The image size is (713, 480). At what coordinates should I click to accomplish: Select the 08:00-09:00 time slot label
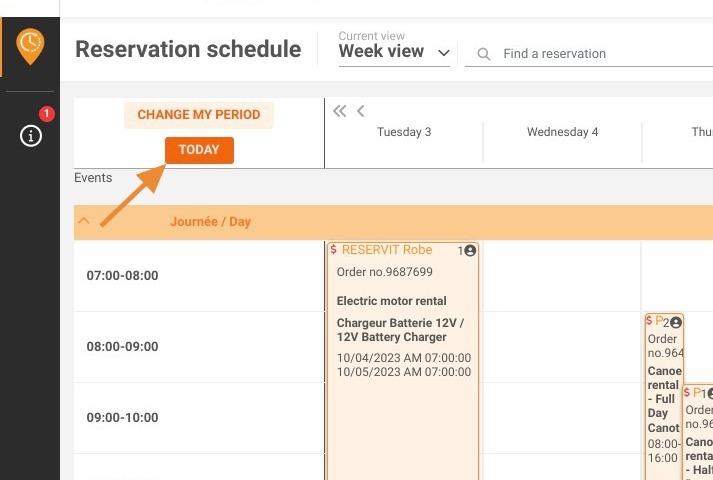[122, 346]
